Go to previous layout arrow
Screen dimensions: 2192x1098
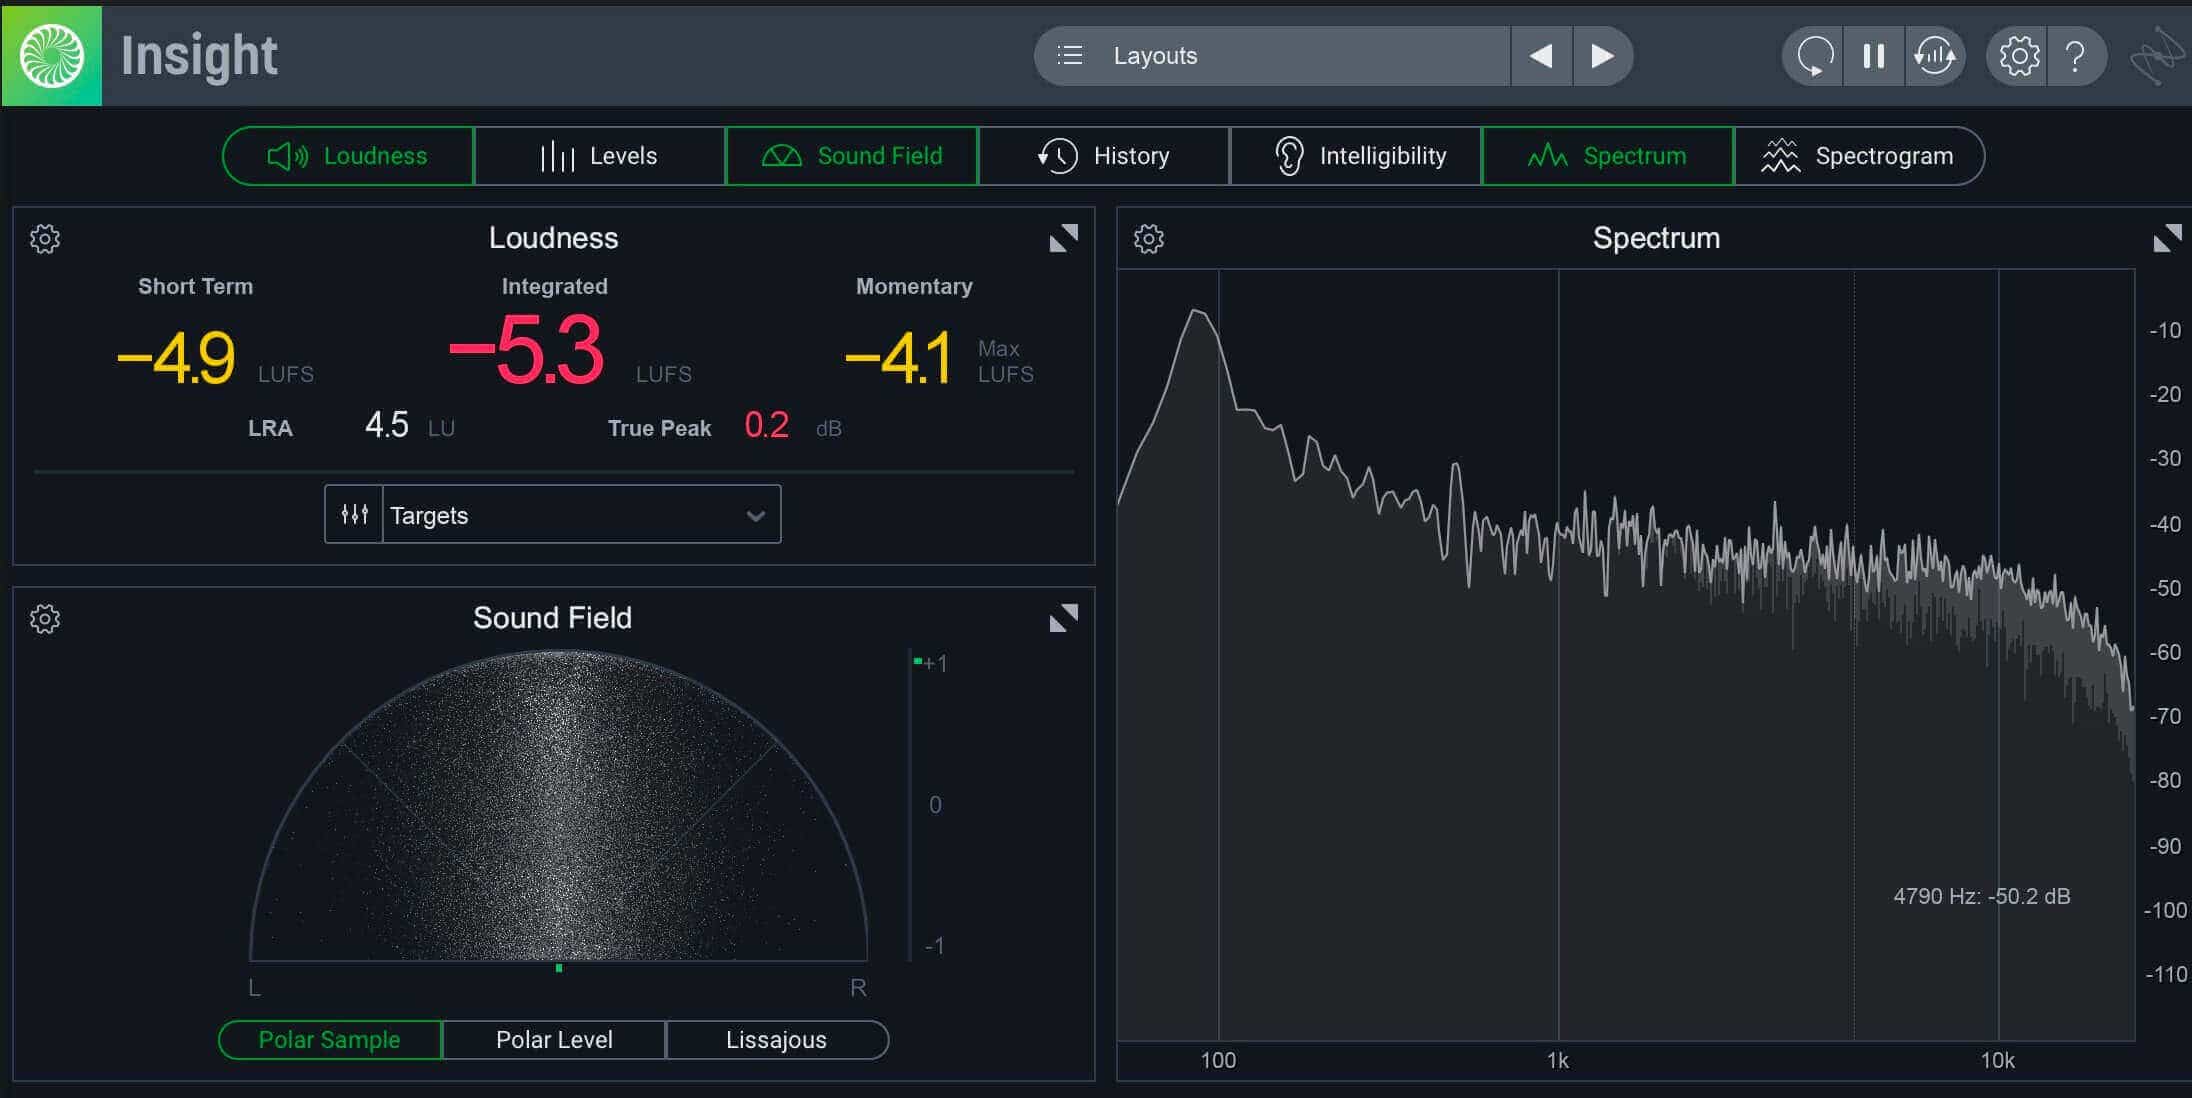pos(1541,56)
